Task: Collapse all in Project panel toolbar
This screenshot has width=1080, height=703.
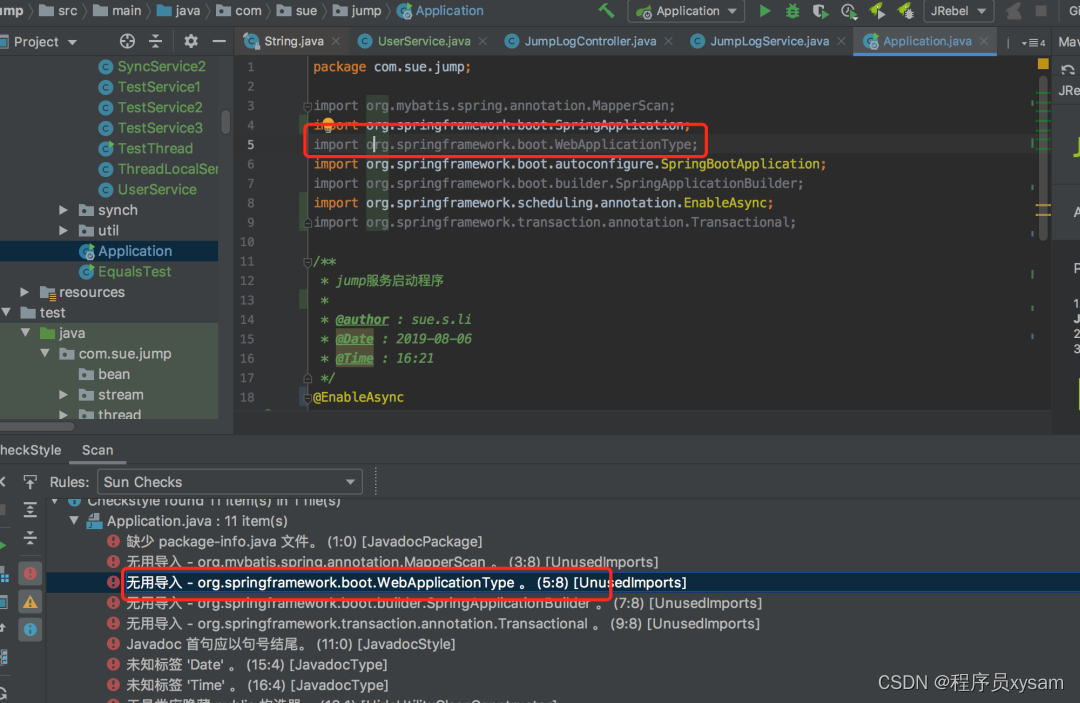Action: pyautogui.click(x=156, y=41)
